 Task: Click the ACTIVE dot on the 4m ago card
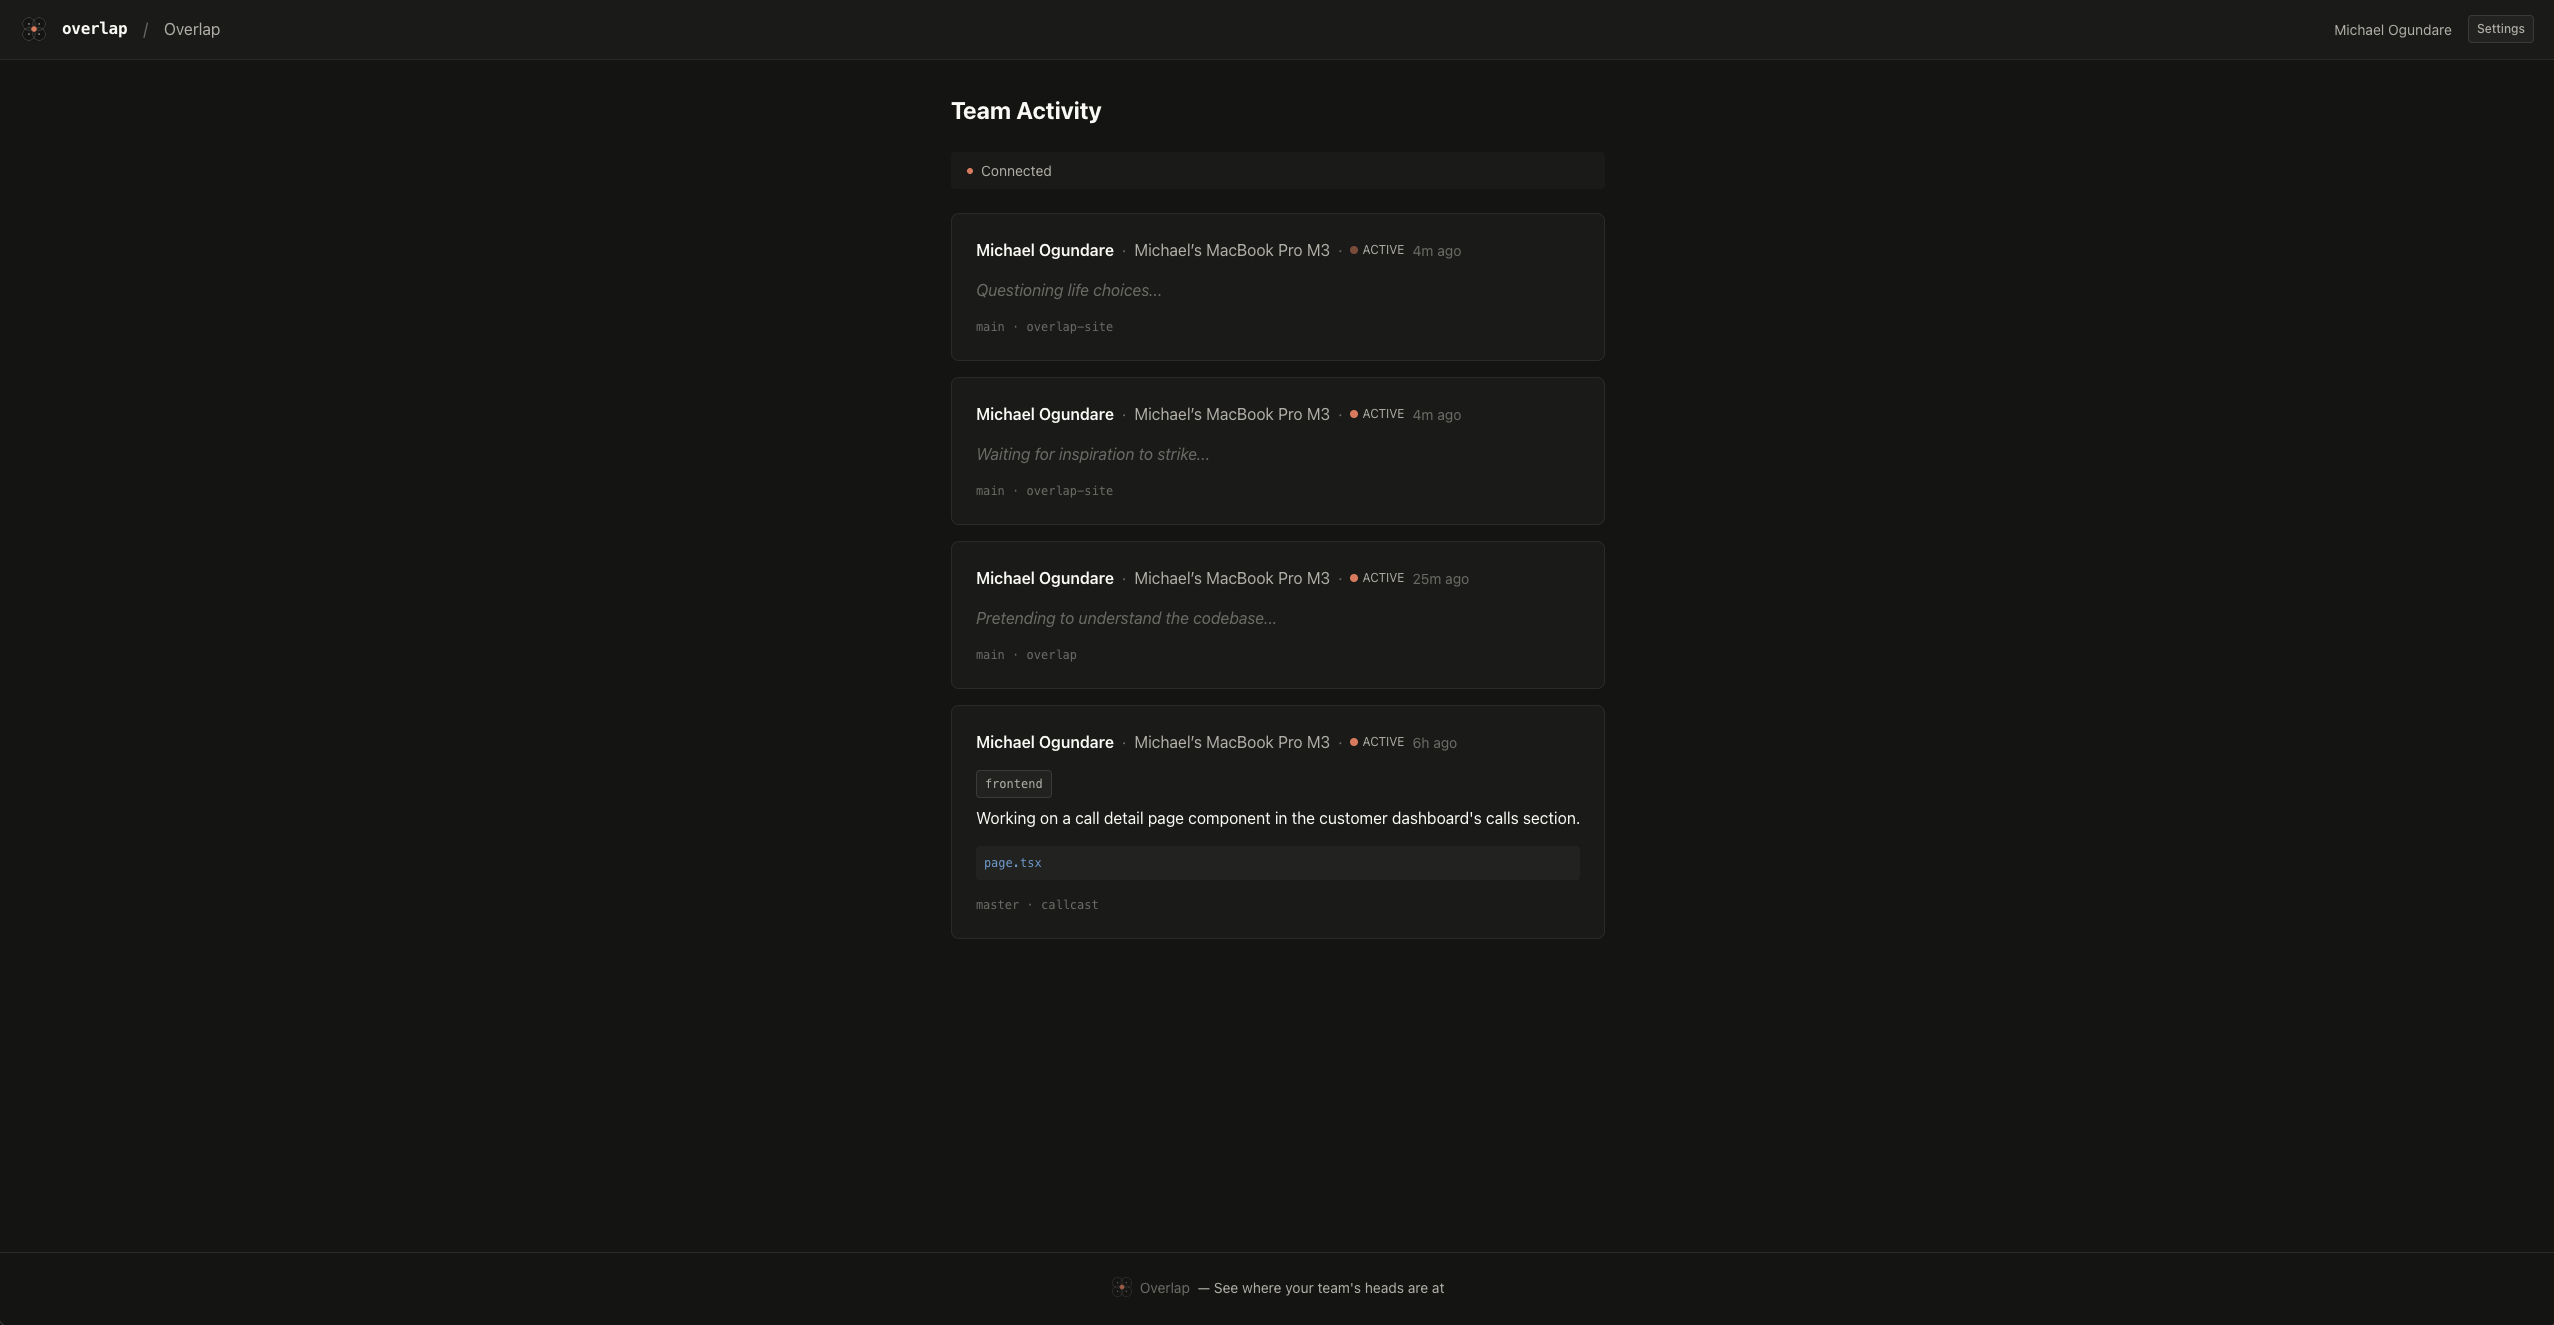tap(1353, 250)
